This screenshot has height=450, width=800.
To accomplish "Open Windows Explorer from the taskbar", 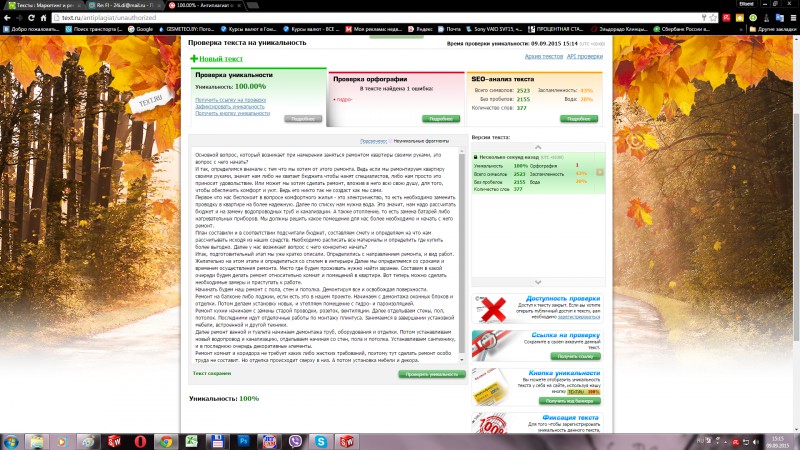I will pyautogui.click(x=37, y=441).
